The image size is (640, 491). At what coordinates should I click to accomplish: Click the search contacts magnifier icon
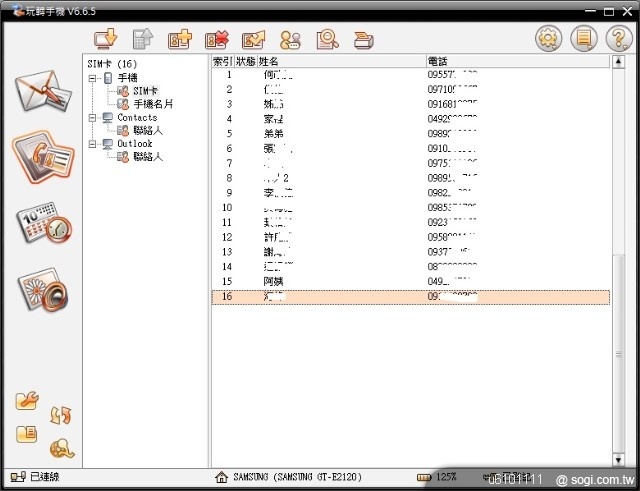327,40
